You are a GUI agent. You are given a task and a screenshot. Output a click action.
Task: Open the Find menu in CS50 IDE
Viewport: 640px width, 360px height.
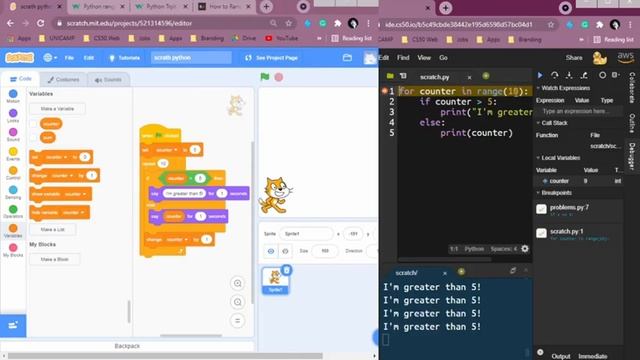pos(403,58)
